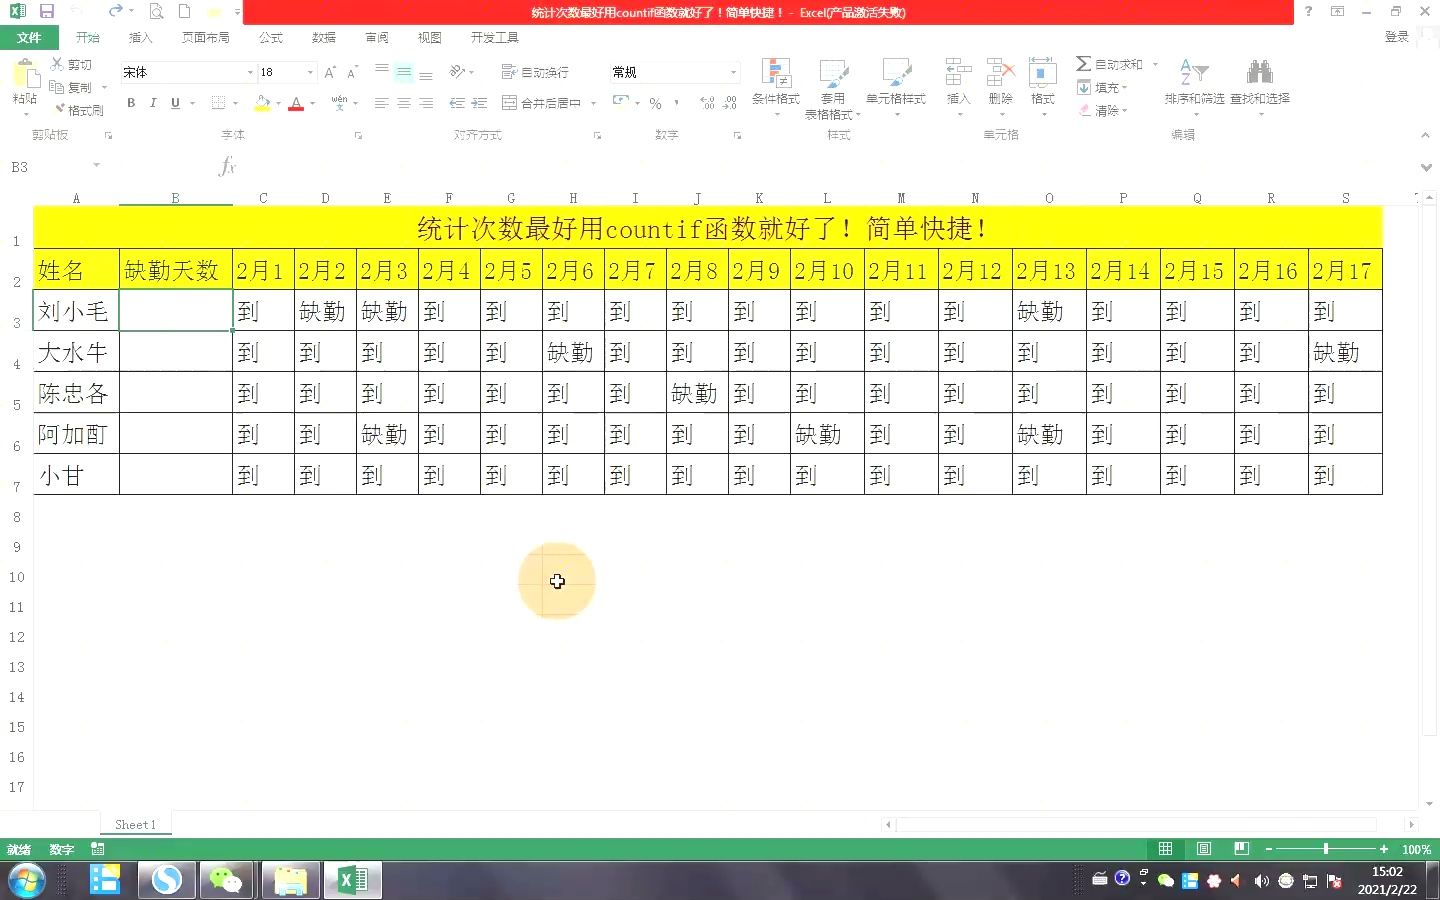Apply percentage style with % icon

coord(655,102)
